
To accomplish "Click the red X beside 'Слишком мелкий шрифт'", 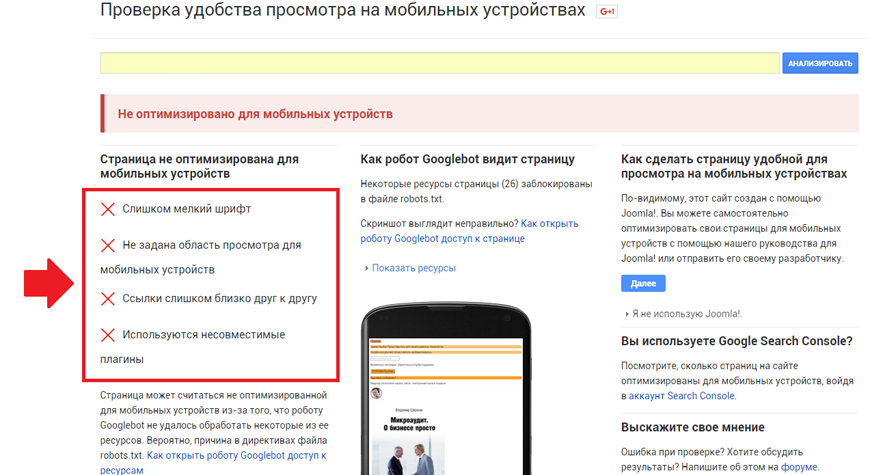I will 108,209.
